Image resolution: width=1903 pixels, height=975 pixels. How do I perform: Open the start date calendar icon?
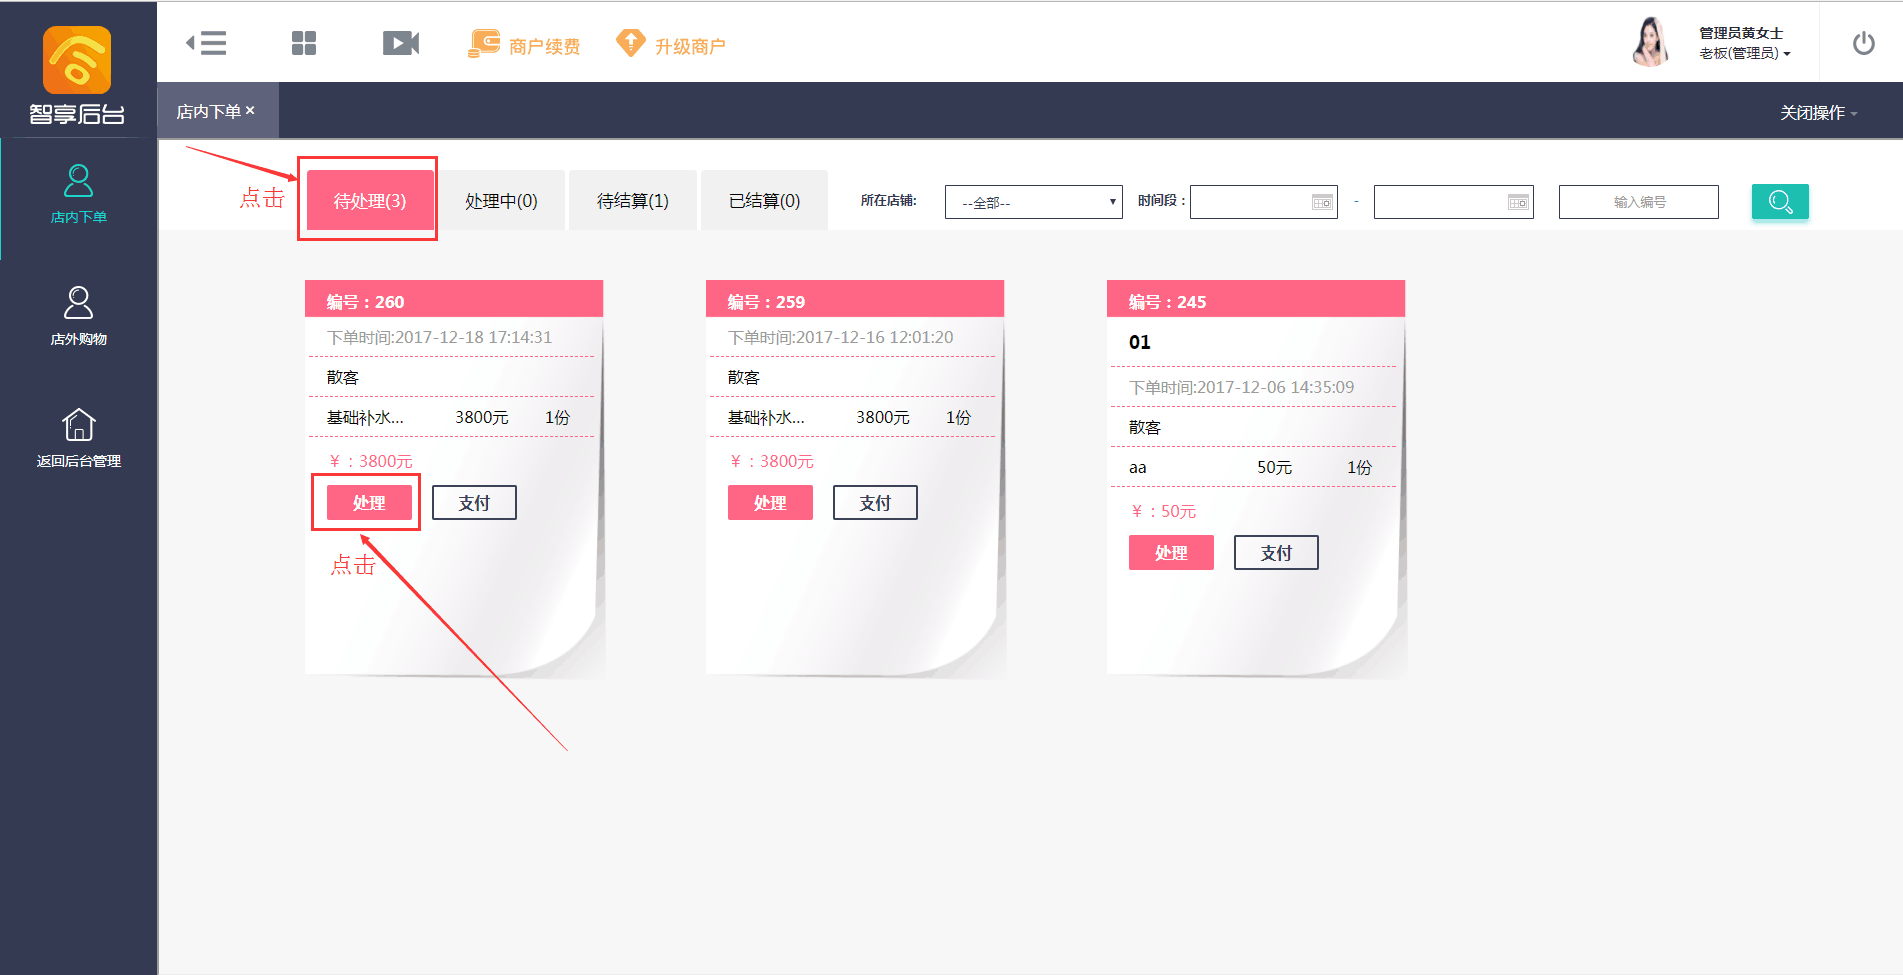(1322, 202)
